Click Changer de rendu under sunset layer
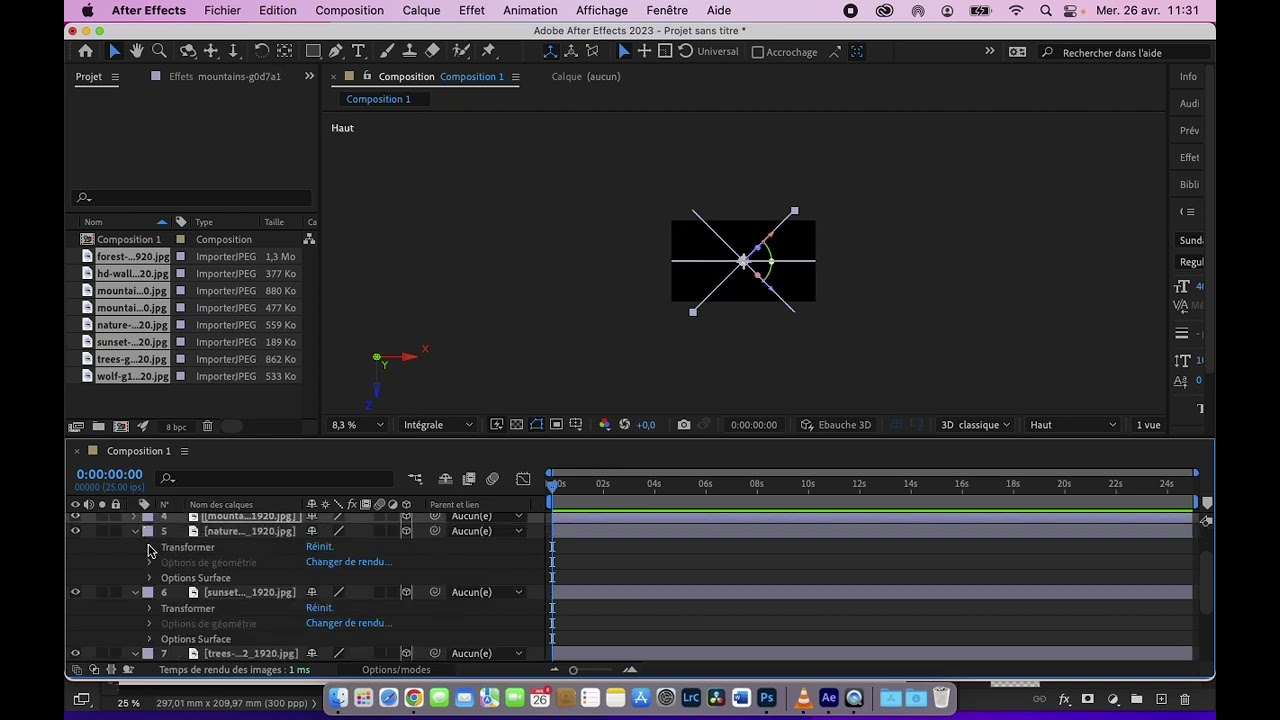The image size is (1280, 720). 349,623
